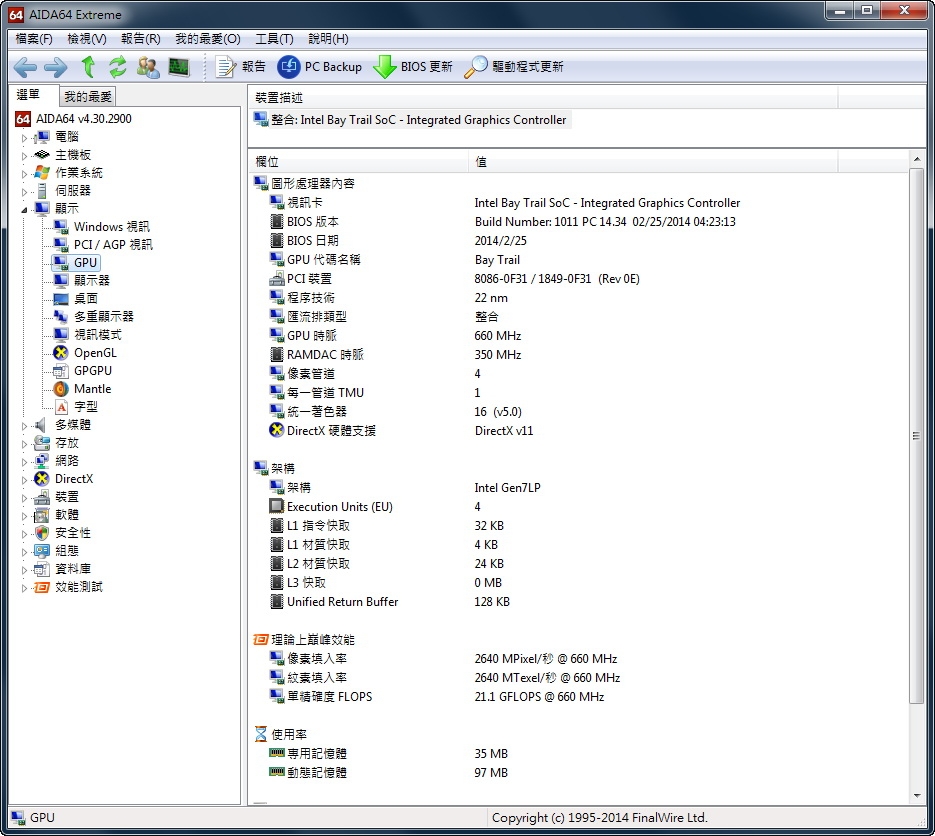Click the BIOS 更新 toolbar button
Image resolution: width=935 pixels, height=836 pixels.
[413, 67]
